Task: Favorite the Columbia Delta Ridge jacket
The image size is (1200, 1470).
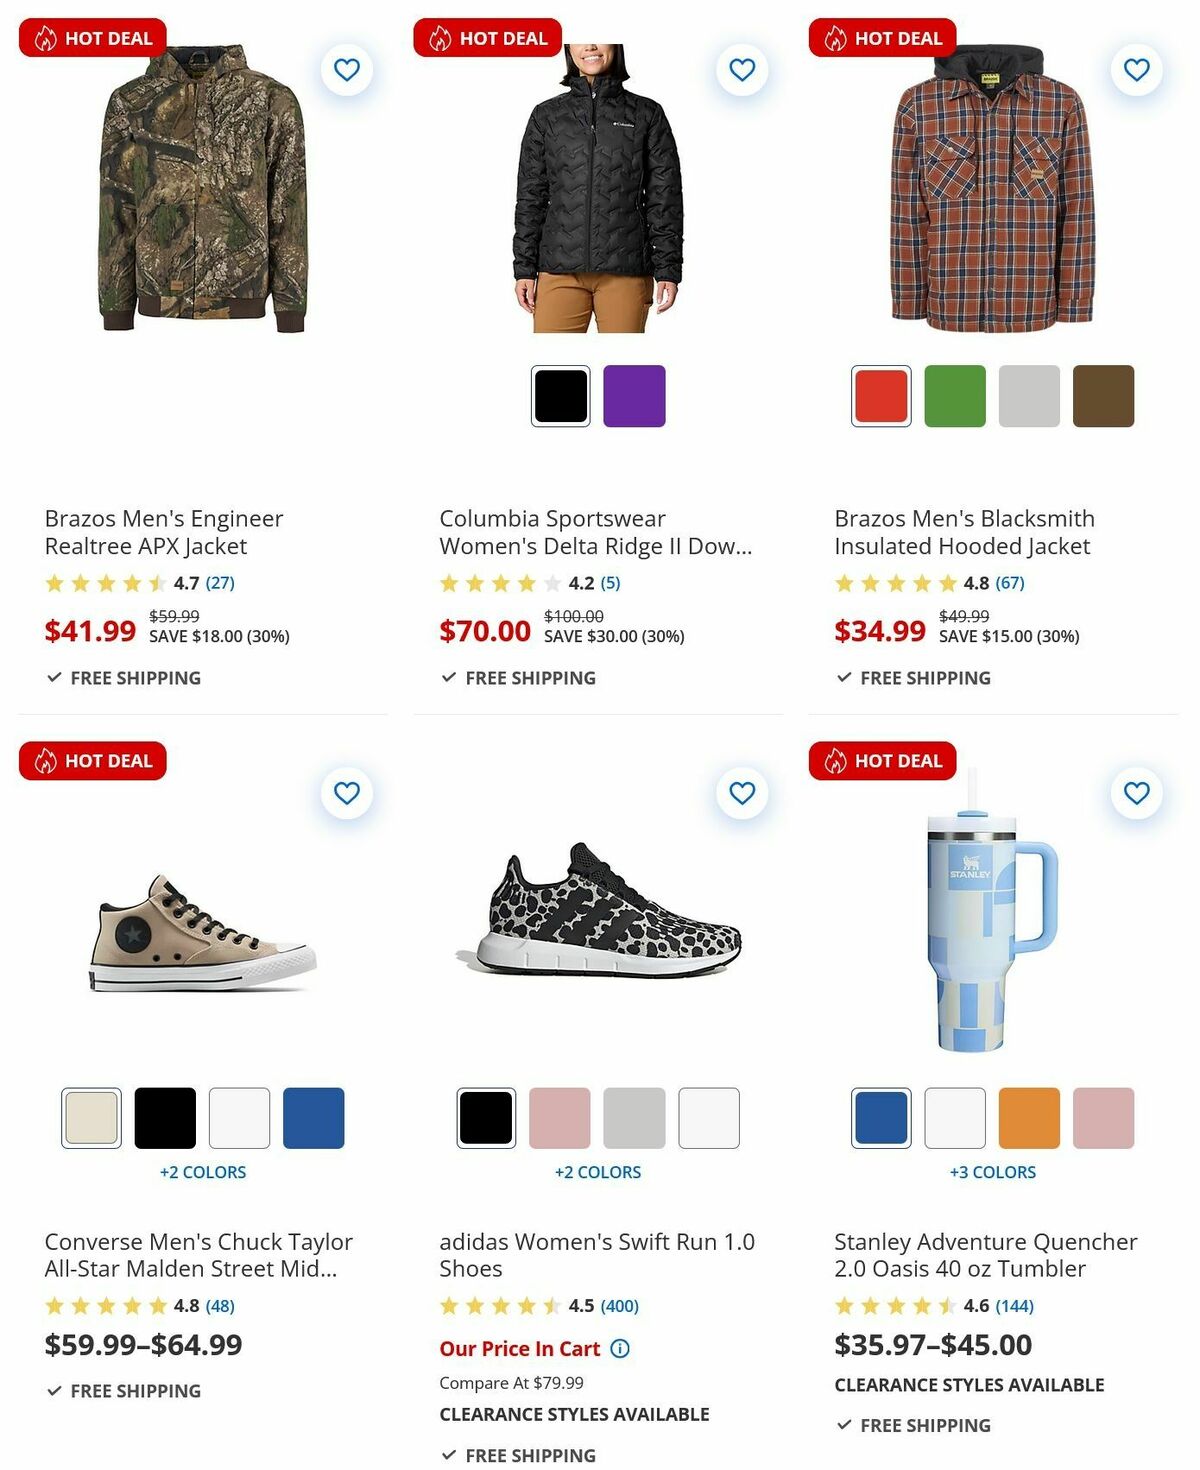Action: click(740, 70)
